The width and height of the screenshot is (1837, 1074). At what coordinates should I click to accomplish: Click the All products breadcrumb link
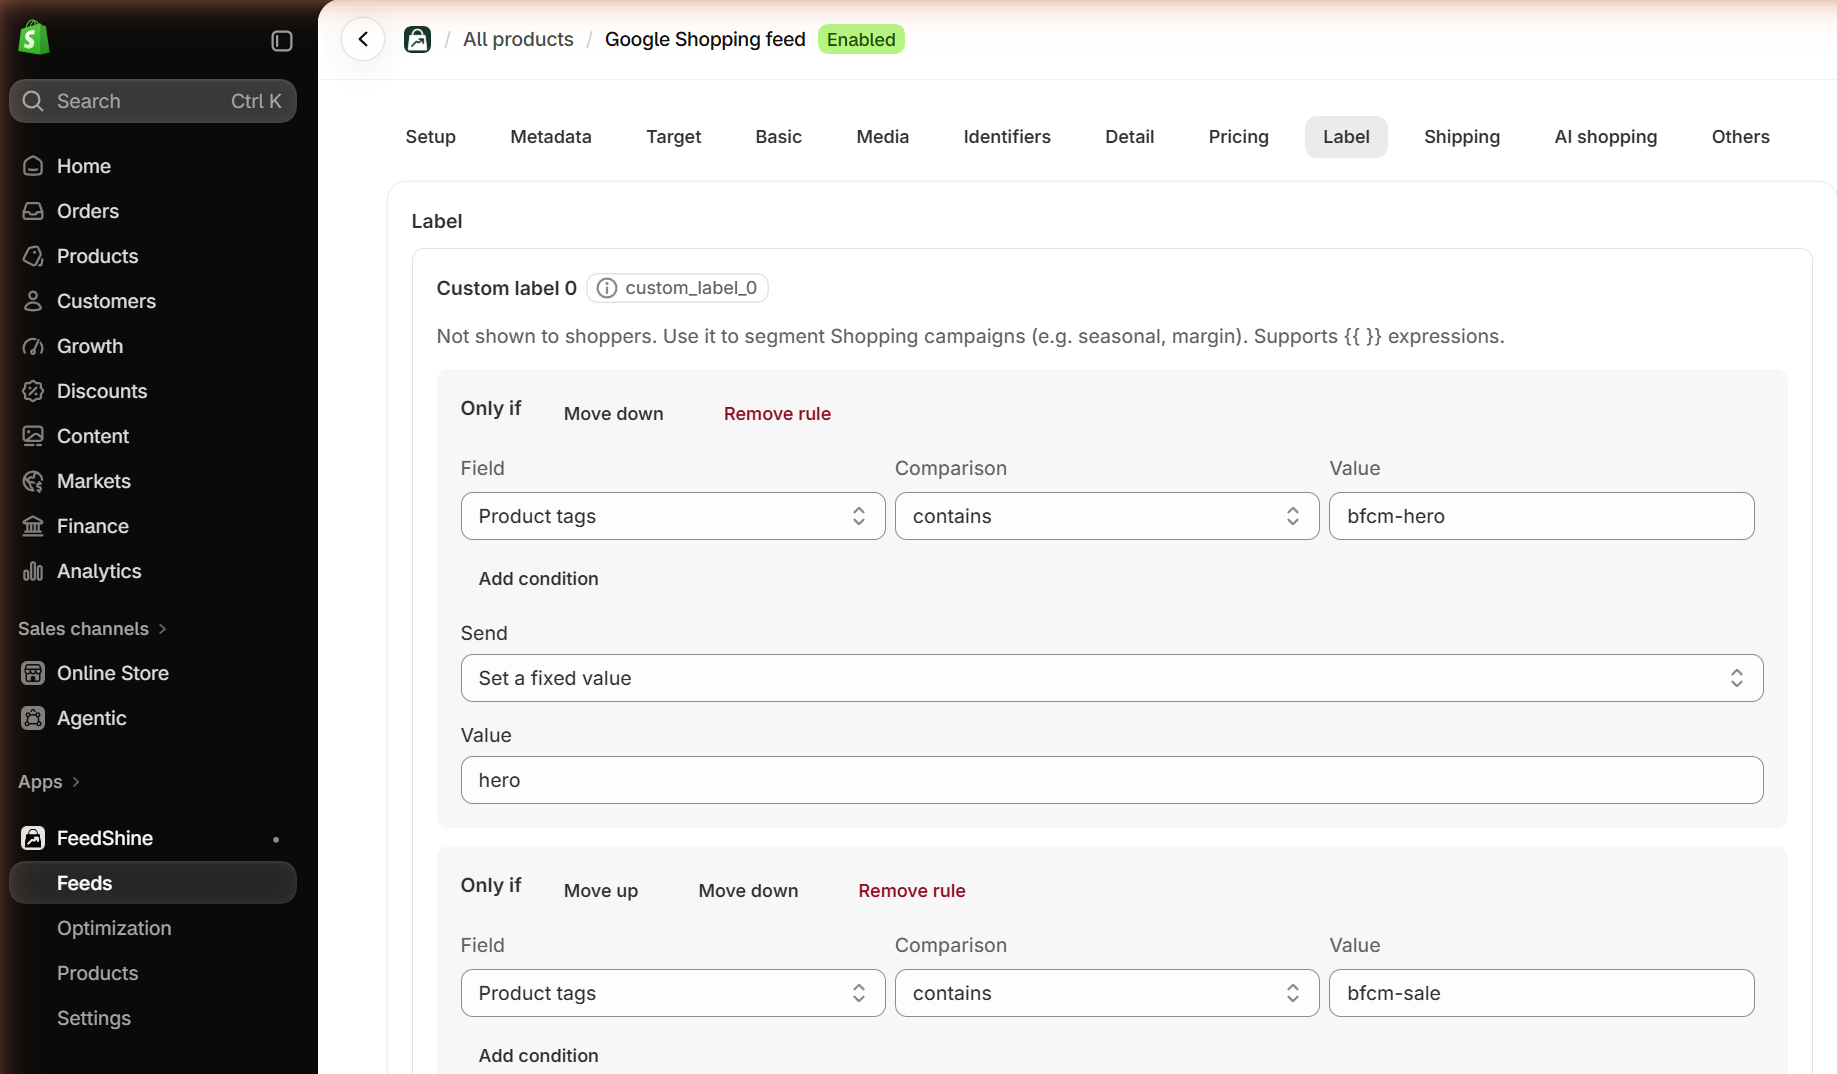[518, 39]
